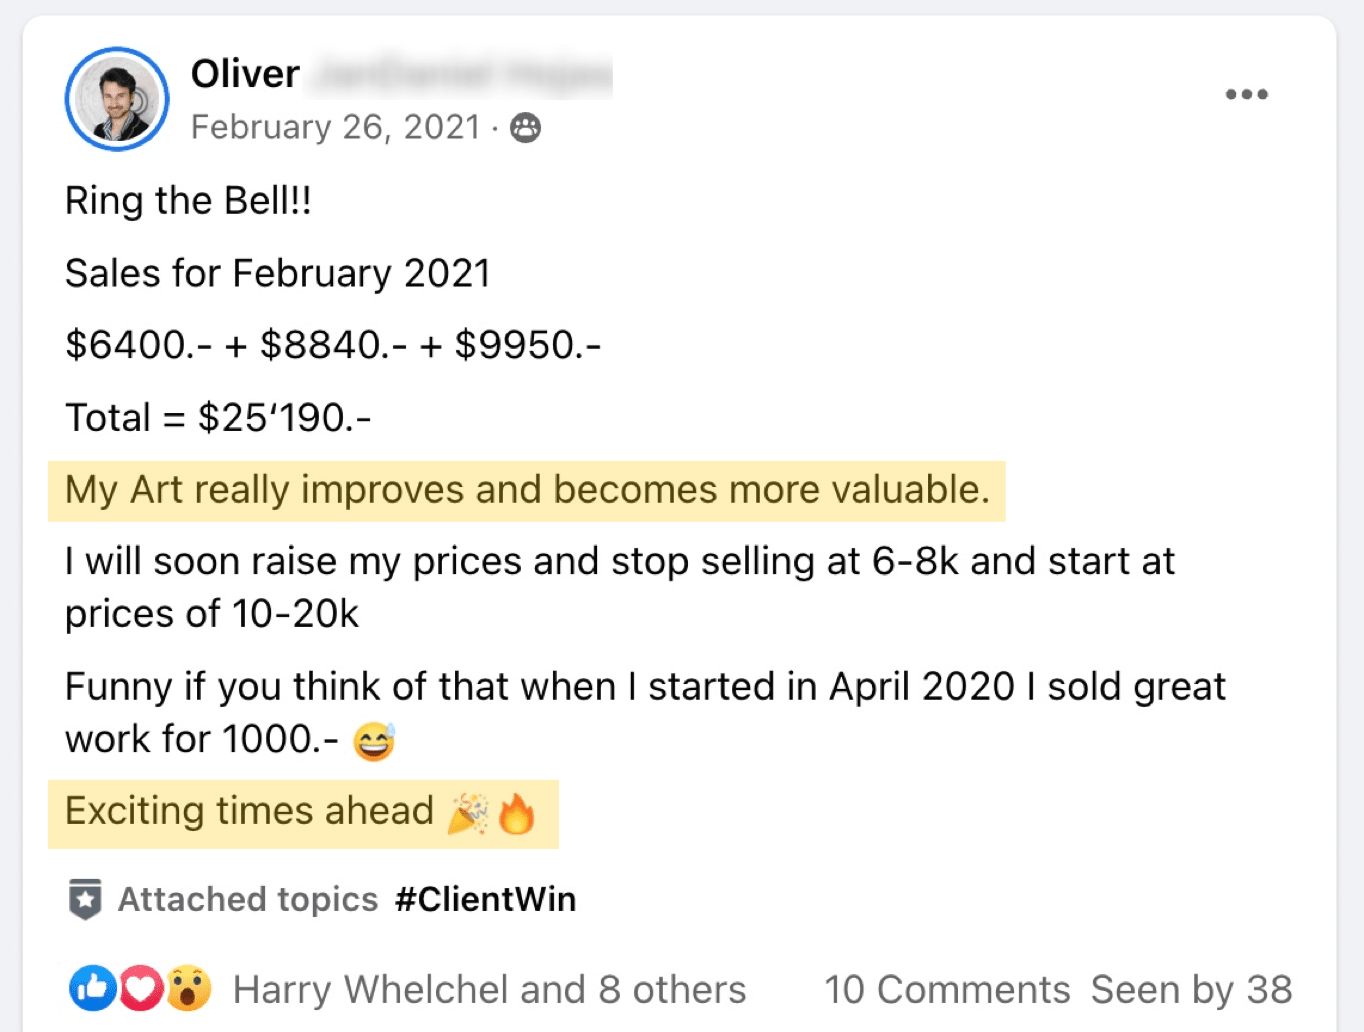Click the group audience privacy icon
Screen dimensions: 1364x1032
tap(526, 128)
